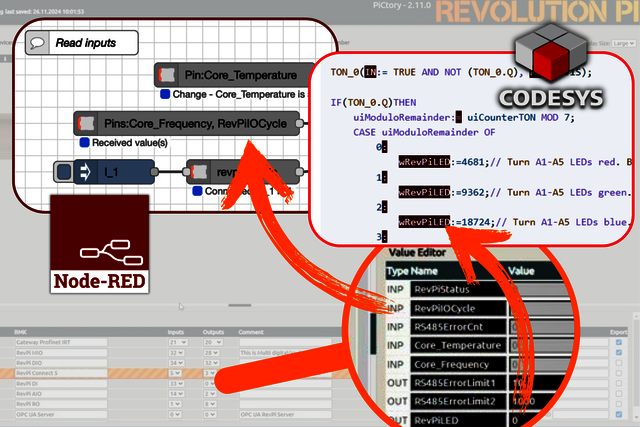Enable Export for Gateway Profinet IRT row
The image size is (640, 427).
(x=619, y=342)
